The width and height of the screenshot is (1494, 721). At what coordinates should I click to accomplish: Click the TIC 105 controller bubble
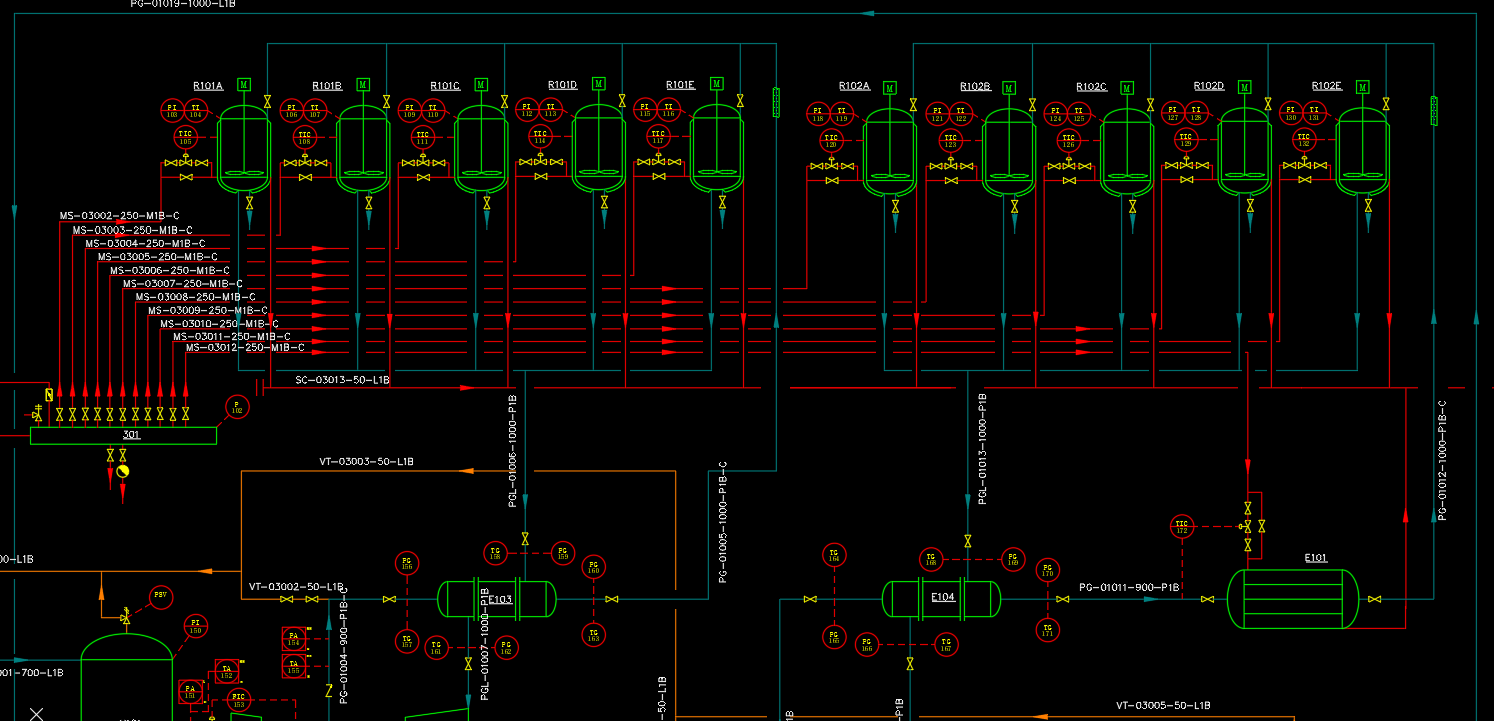point(185,137)
